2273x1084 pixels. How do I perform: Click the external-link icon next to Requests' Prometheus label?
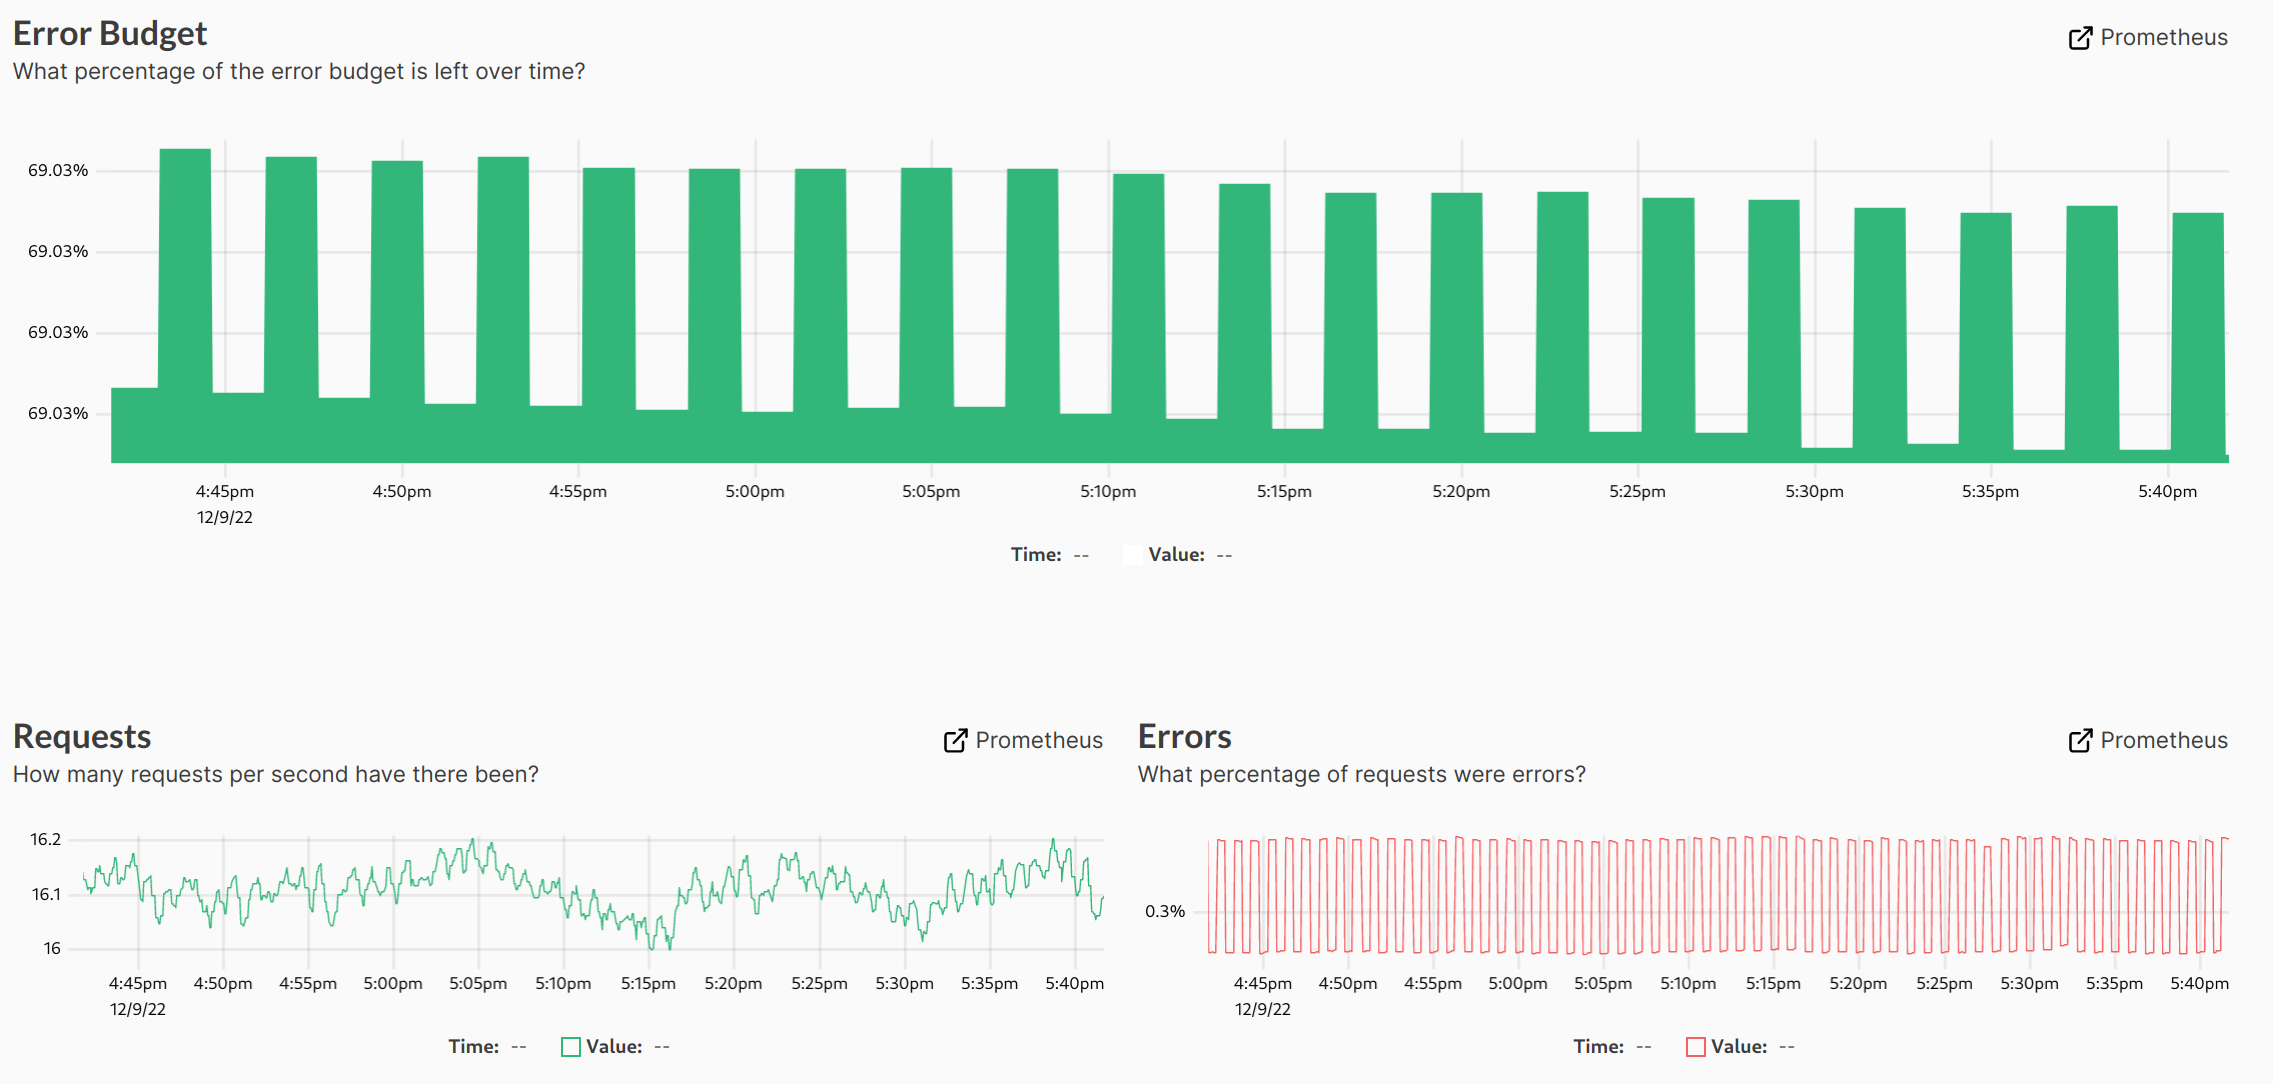coord(956,740)
